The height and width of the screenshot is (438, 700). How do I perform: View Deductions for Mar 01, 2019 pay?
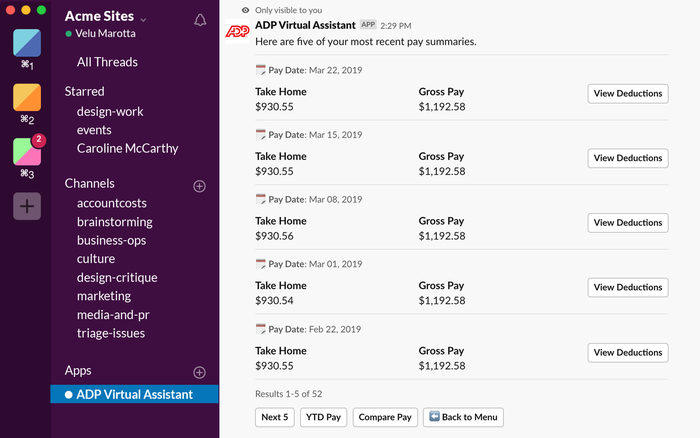(628, 288)
